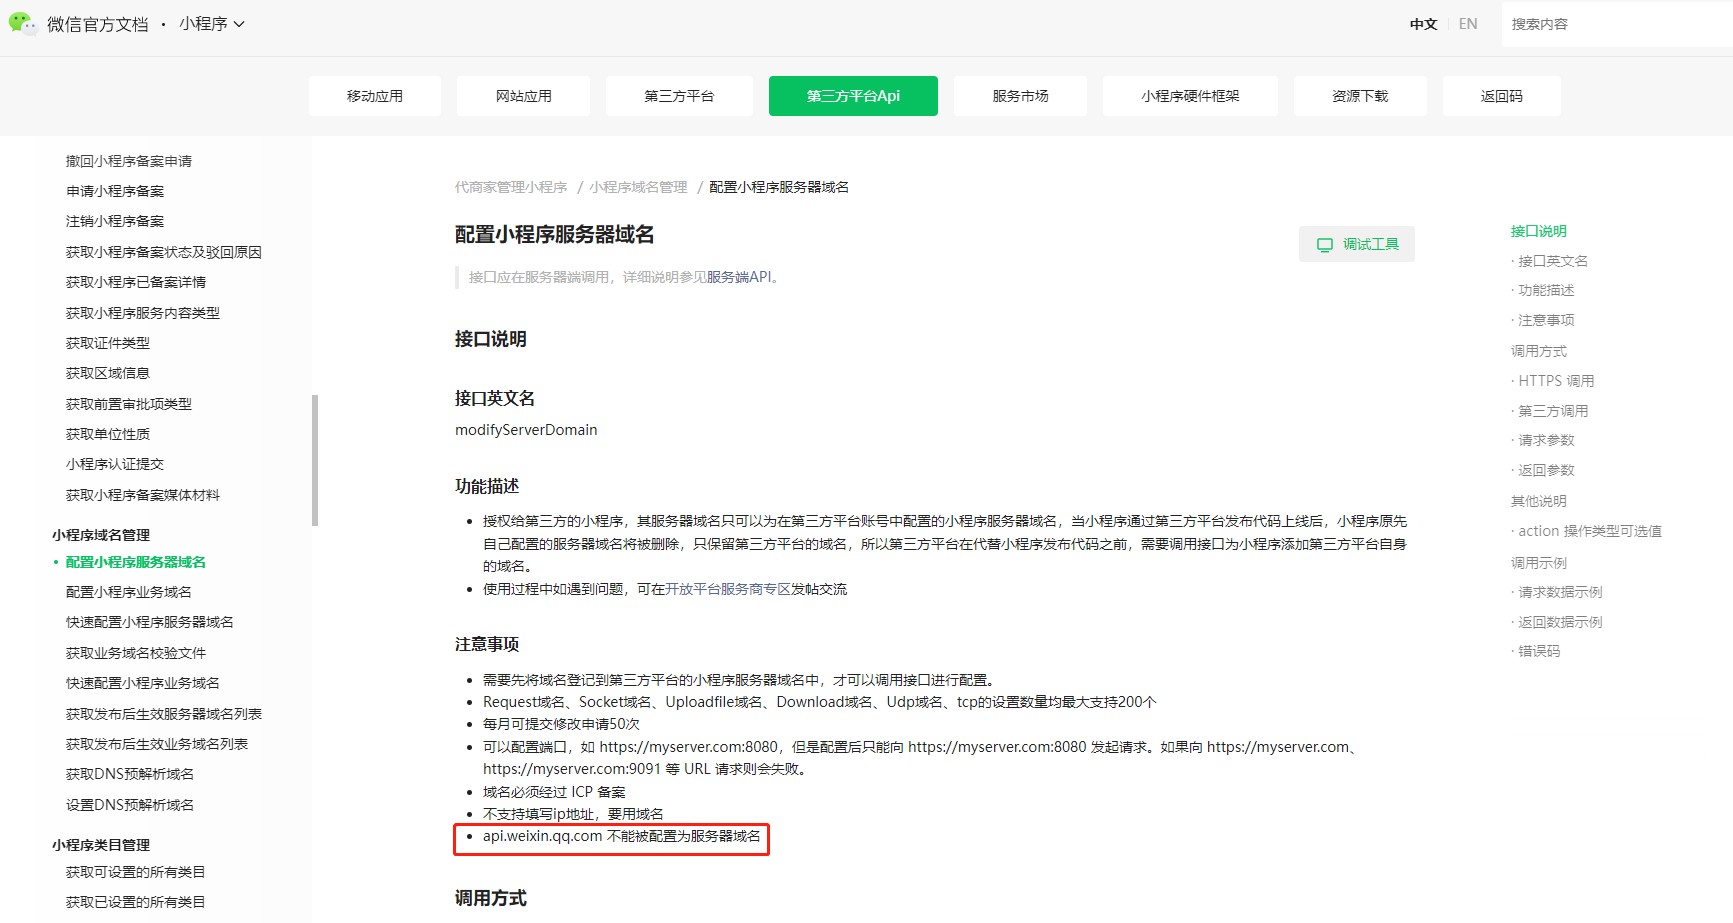
Task: Select the 小程序类目管理 sidebar section heading
Action: tap(101, 845)
